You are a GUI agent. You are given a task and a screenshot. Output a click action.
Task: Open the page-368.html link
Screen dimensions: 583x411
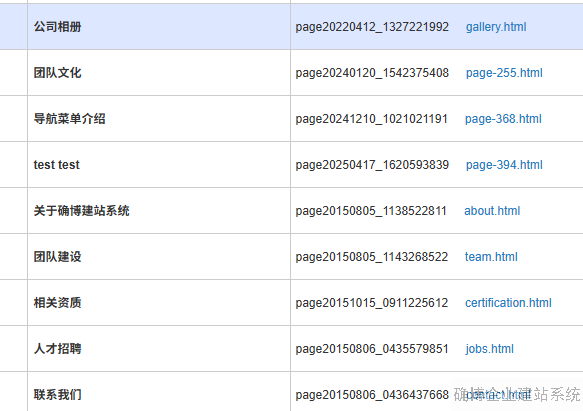pyautogui.click(x=503, y=119)
